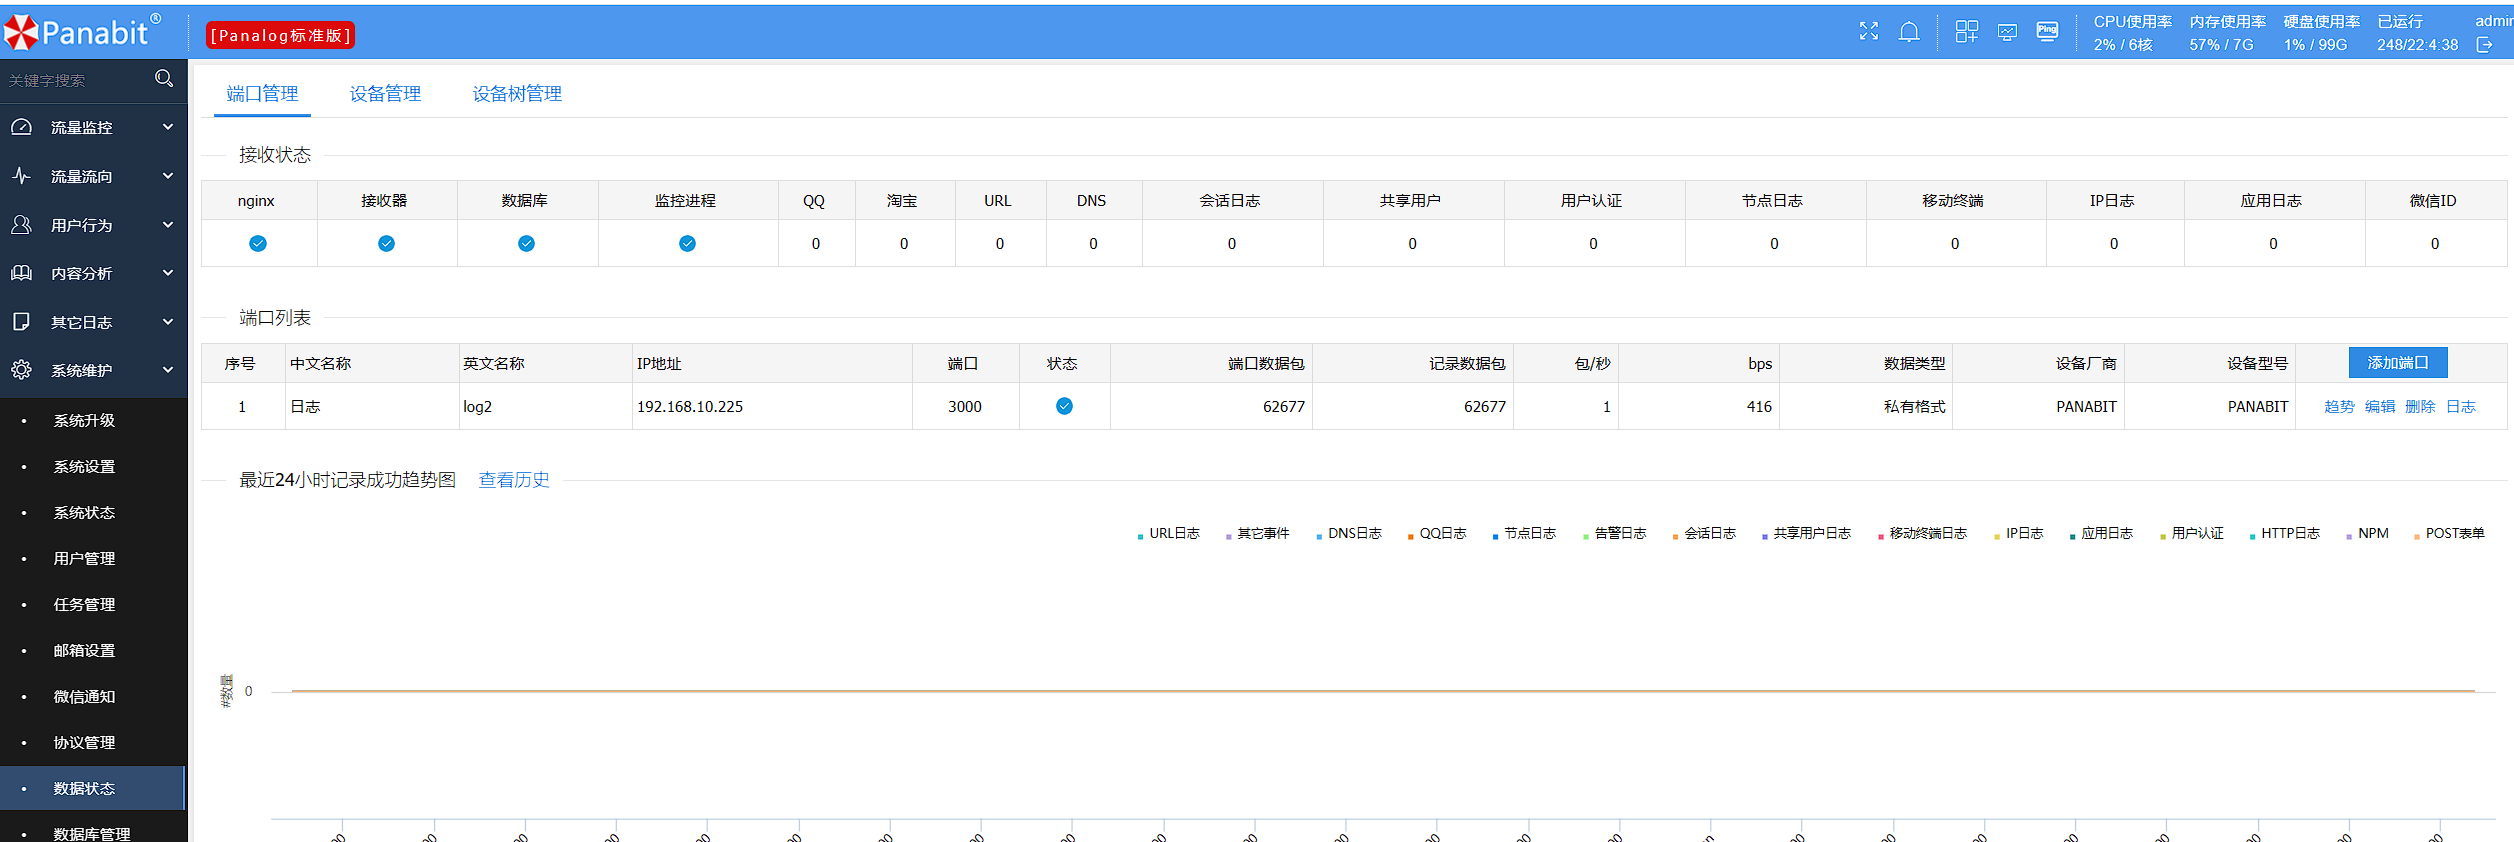Toggle 节点日志 series in chart legend
The width and height of the screenshot is (2514, 842).
[x=1524, y=533]
